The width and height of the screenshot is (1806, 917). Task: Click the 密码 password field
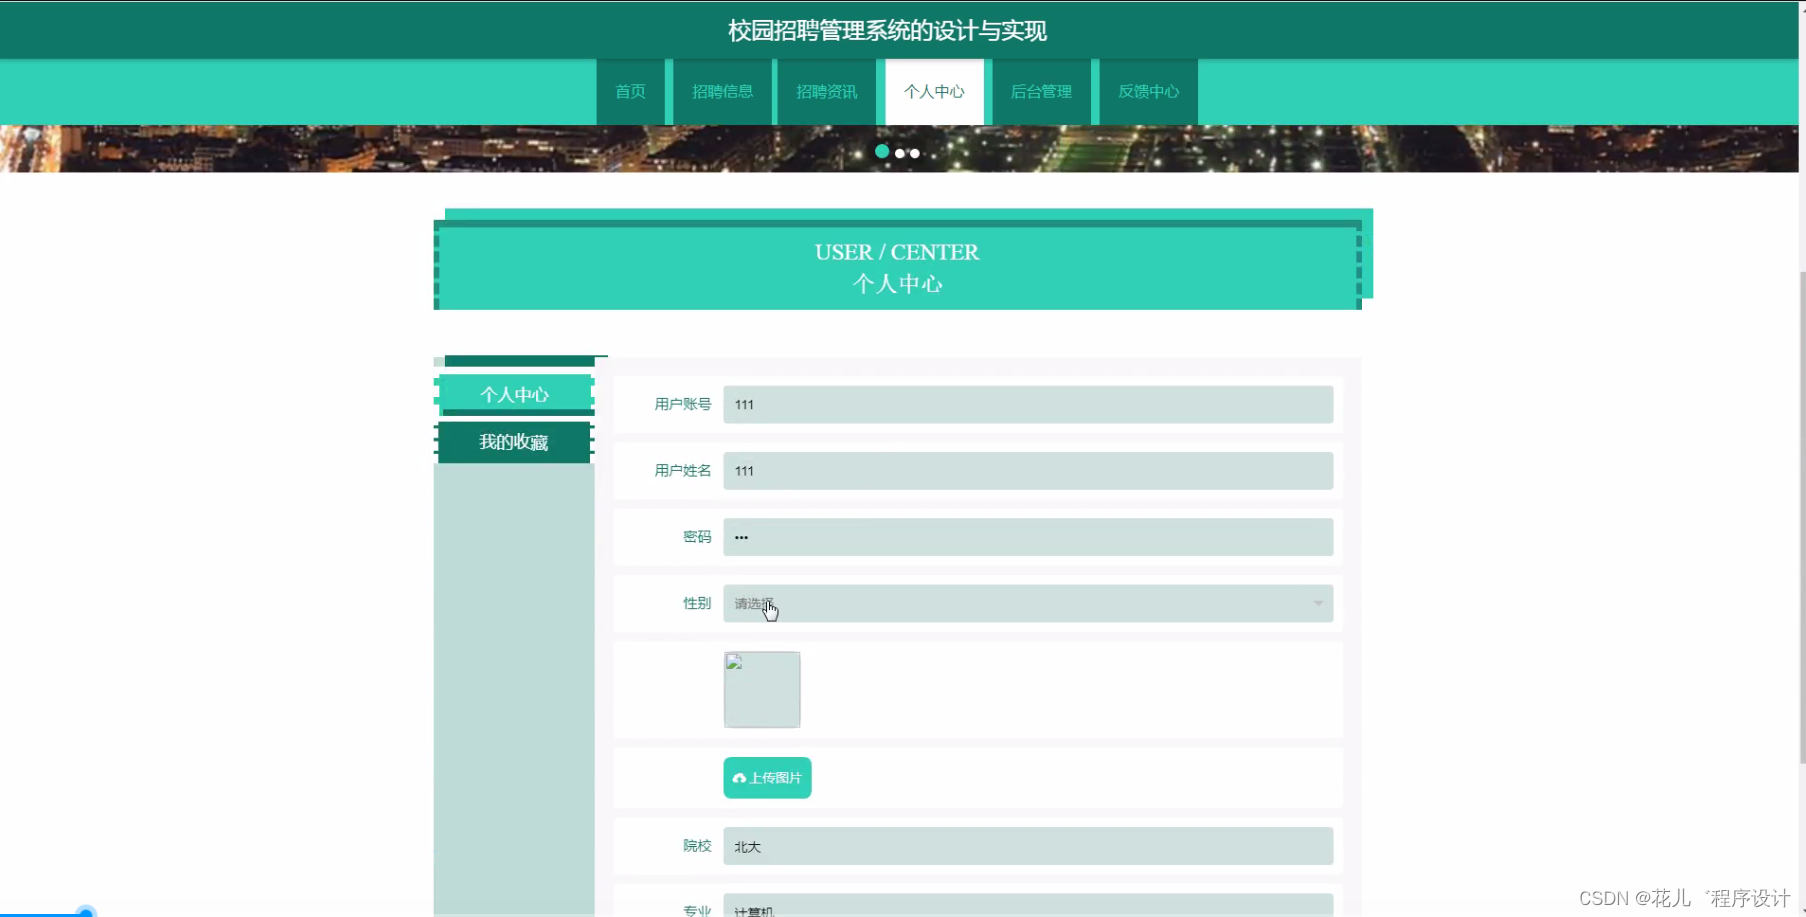(1028, 537)
